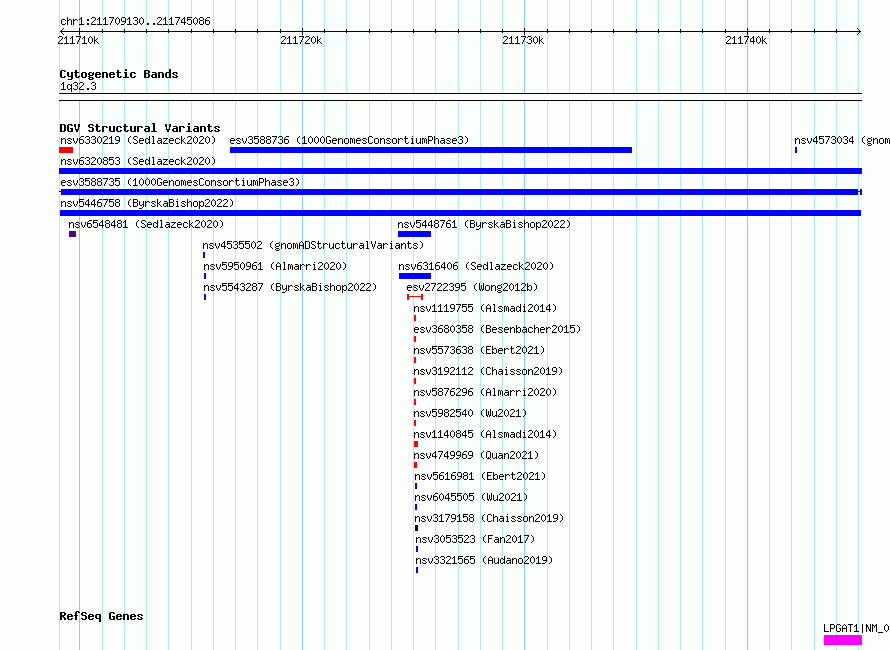Open nsv5982540 (Wu2021) label
The height and width of the screenshot is (650, 890).
(470, 413)
